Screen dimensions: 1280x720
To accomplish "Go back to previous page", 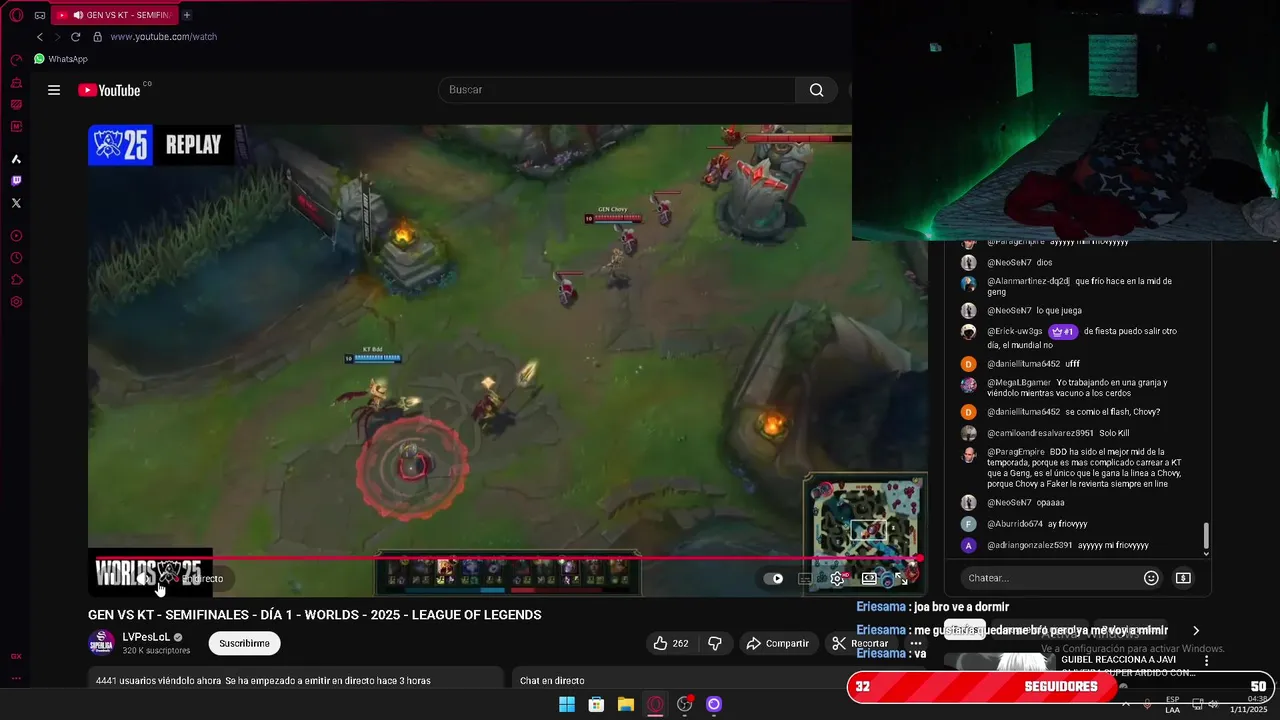I will click(x=40, y=37).
